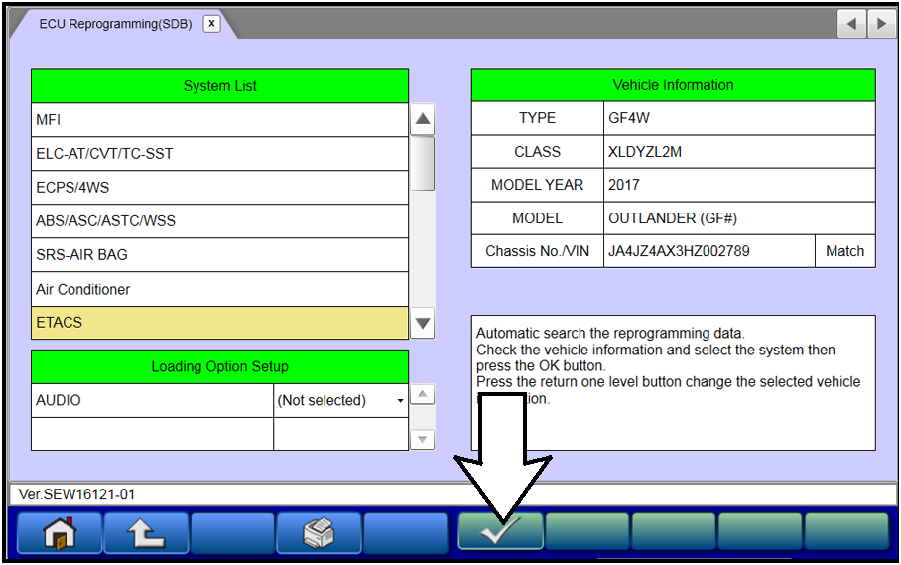
Task: Close the ECU Reprogramming(SDB) tab
Action: [x=211, y=24]
